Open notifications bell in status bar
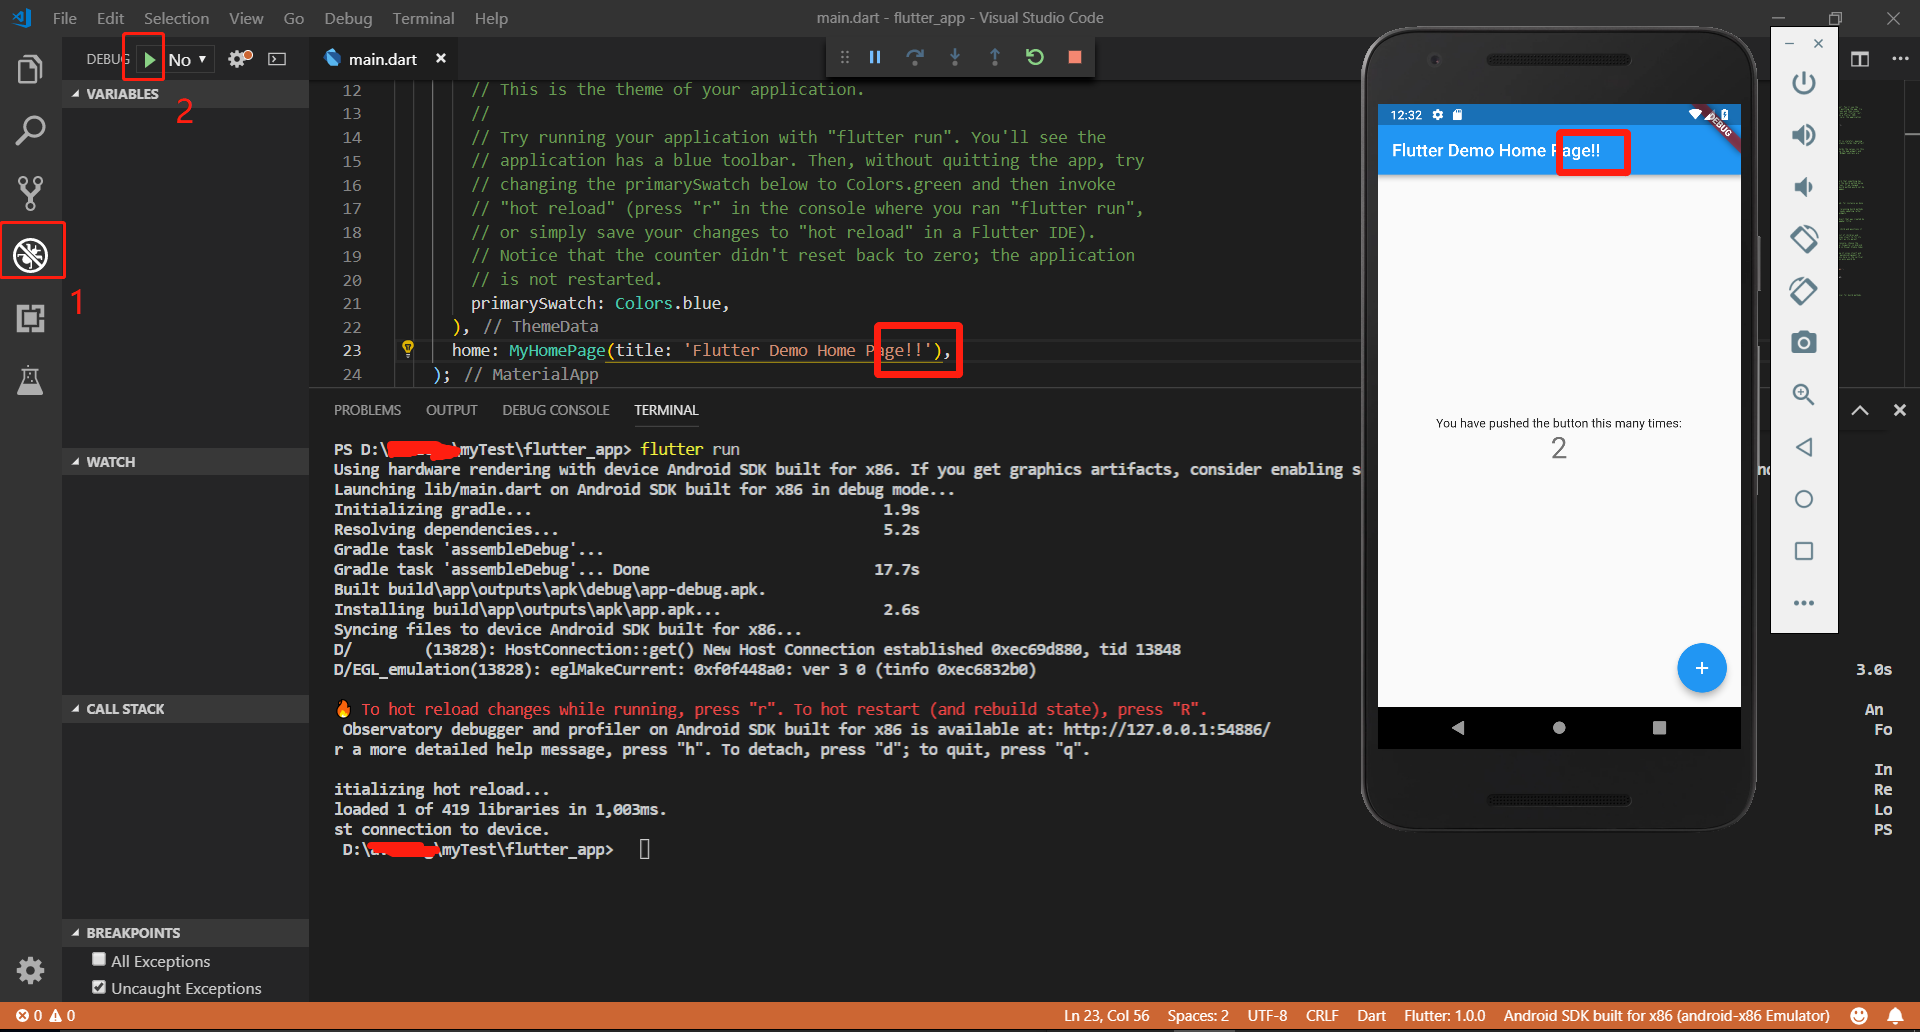This screenshot has height=1032, width=1920. coord(1895,1016)
